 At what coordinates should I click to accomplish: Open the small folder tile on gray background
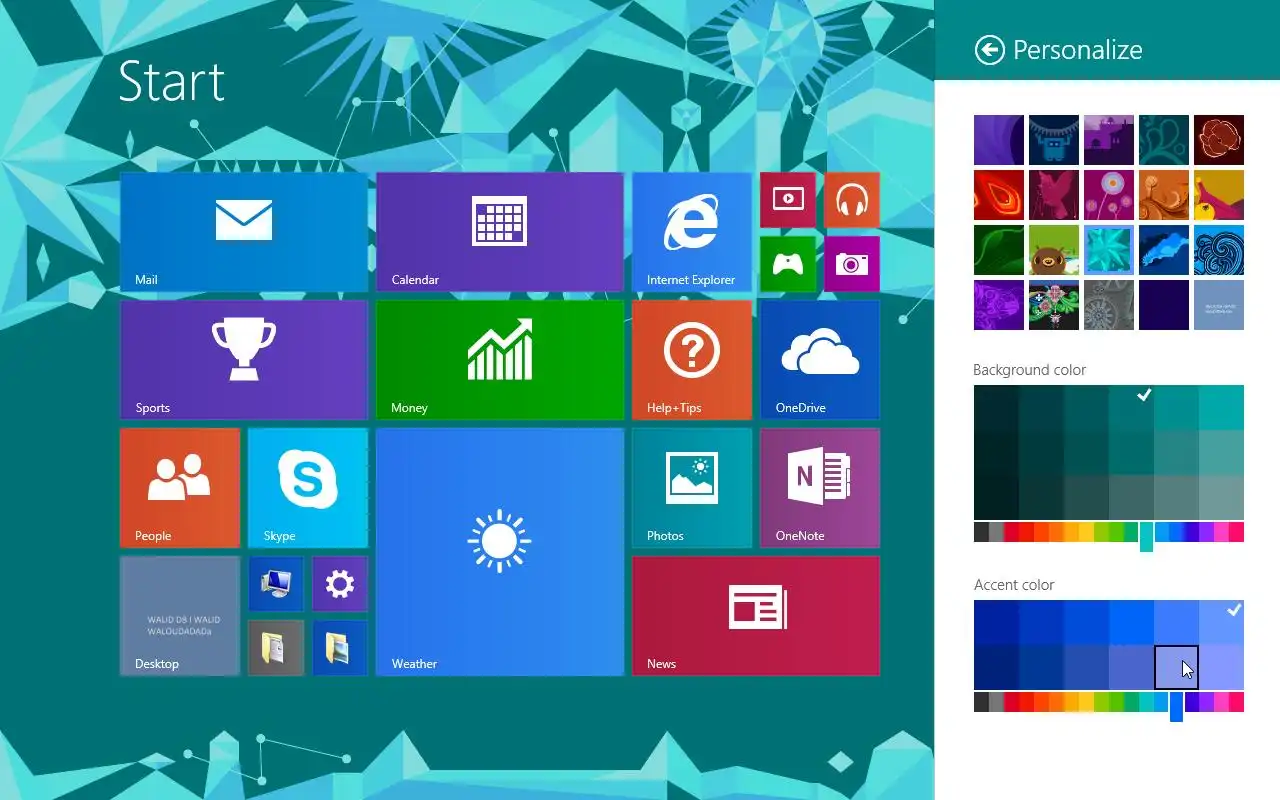tap(276, 648)
